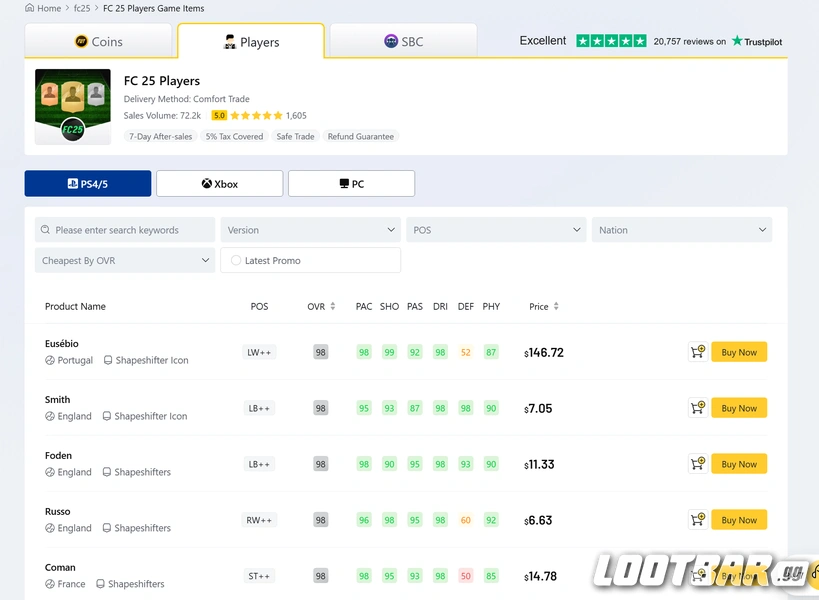Image resolution: width=819 pixels, height=600 pixels.
Task: Sort table by Price arrows
Action: [x=556, y=307]
